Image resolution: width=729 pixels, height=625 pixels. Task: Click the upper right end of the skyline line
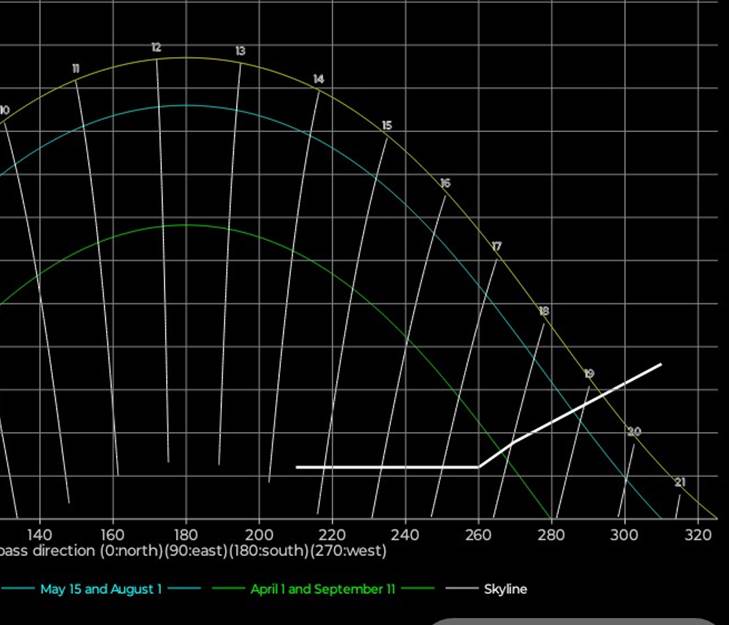[x=659, y=365]
